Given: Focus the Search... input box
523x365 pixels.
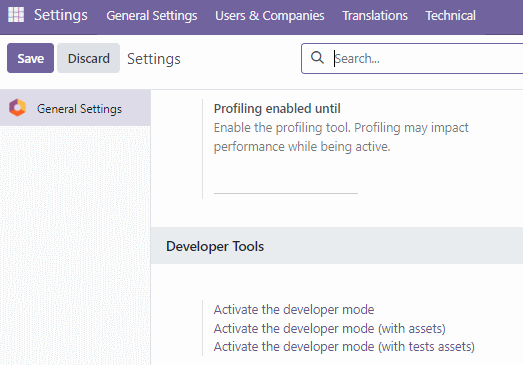Looking at the screenshot, I should (x=427, y=58).
